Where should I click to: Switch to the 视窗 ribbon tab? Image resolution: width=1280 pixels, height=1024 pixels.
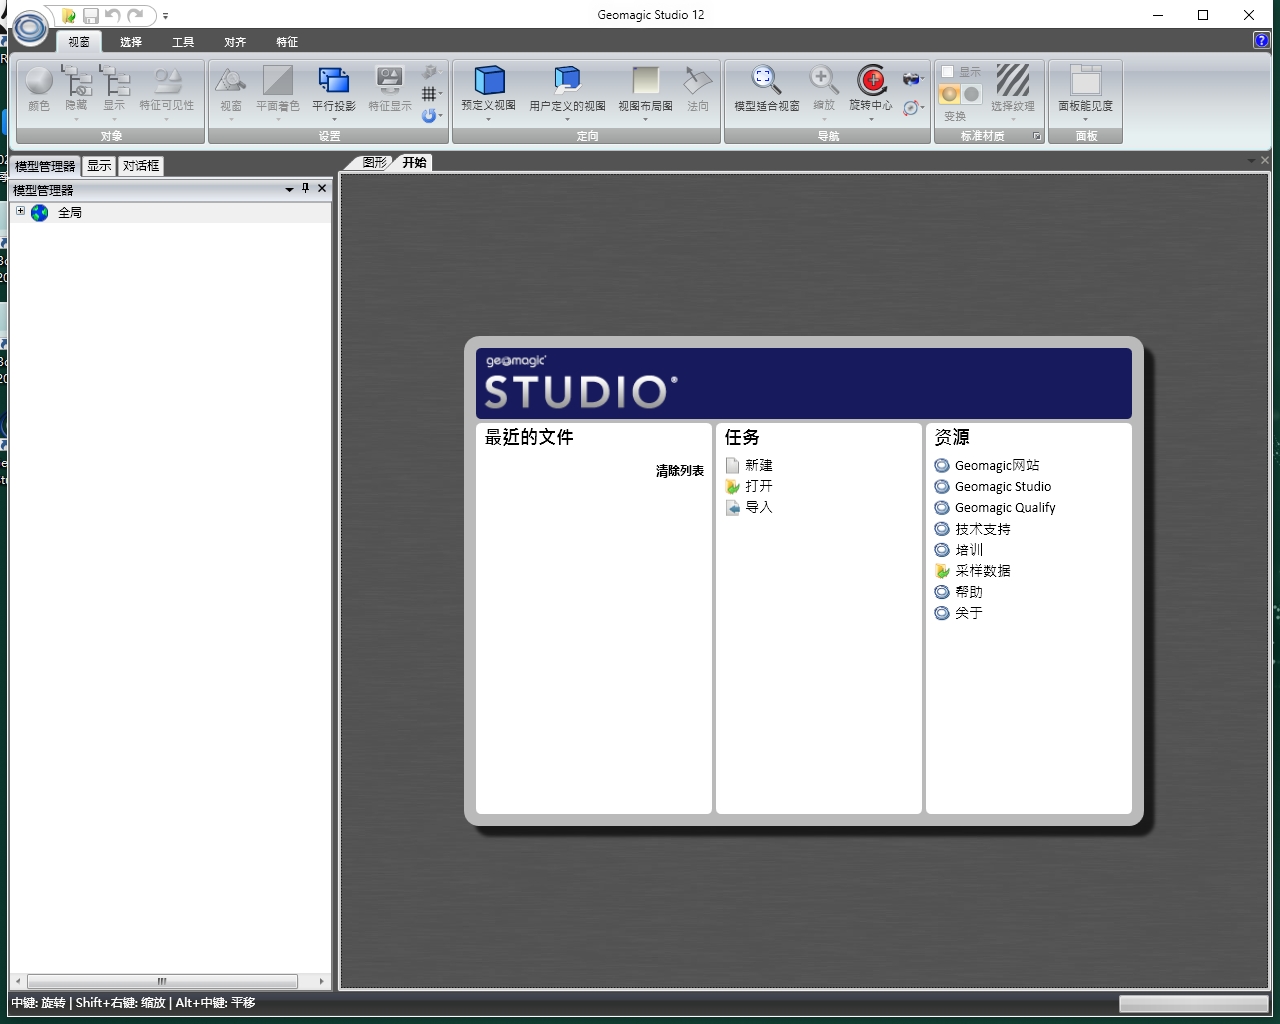click(79, 42)
